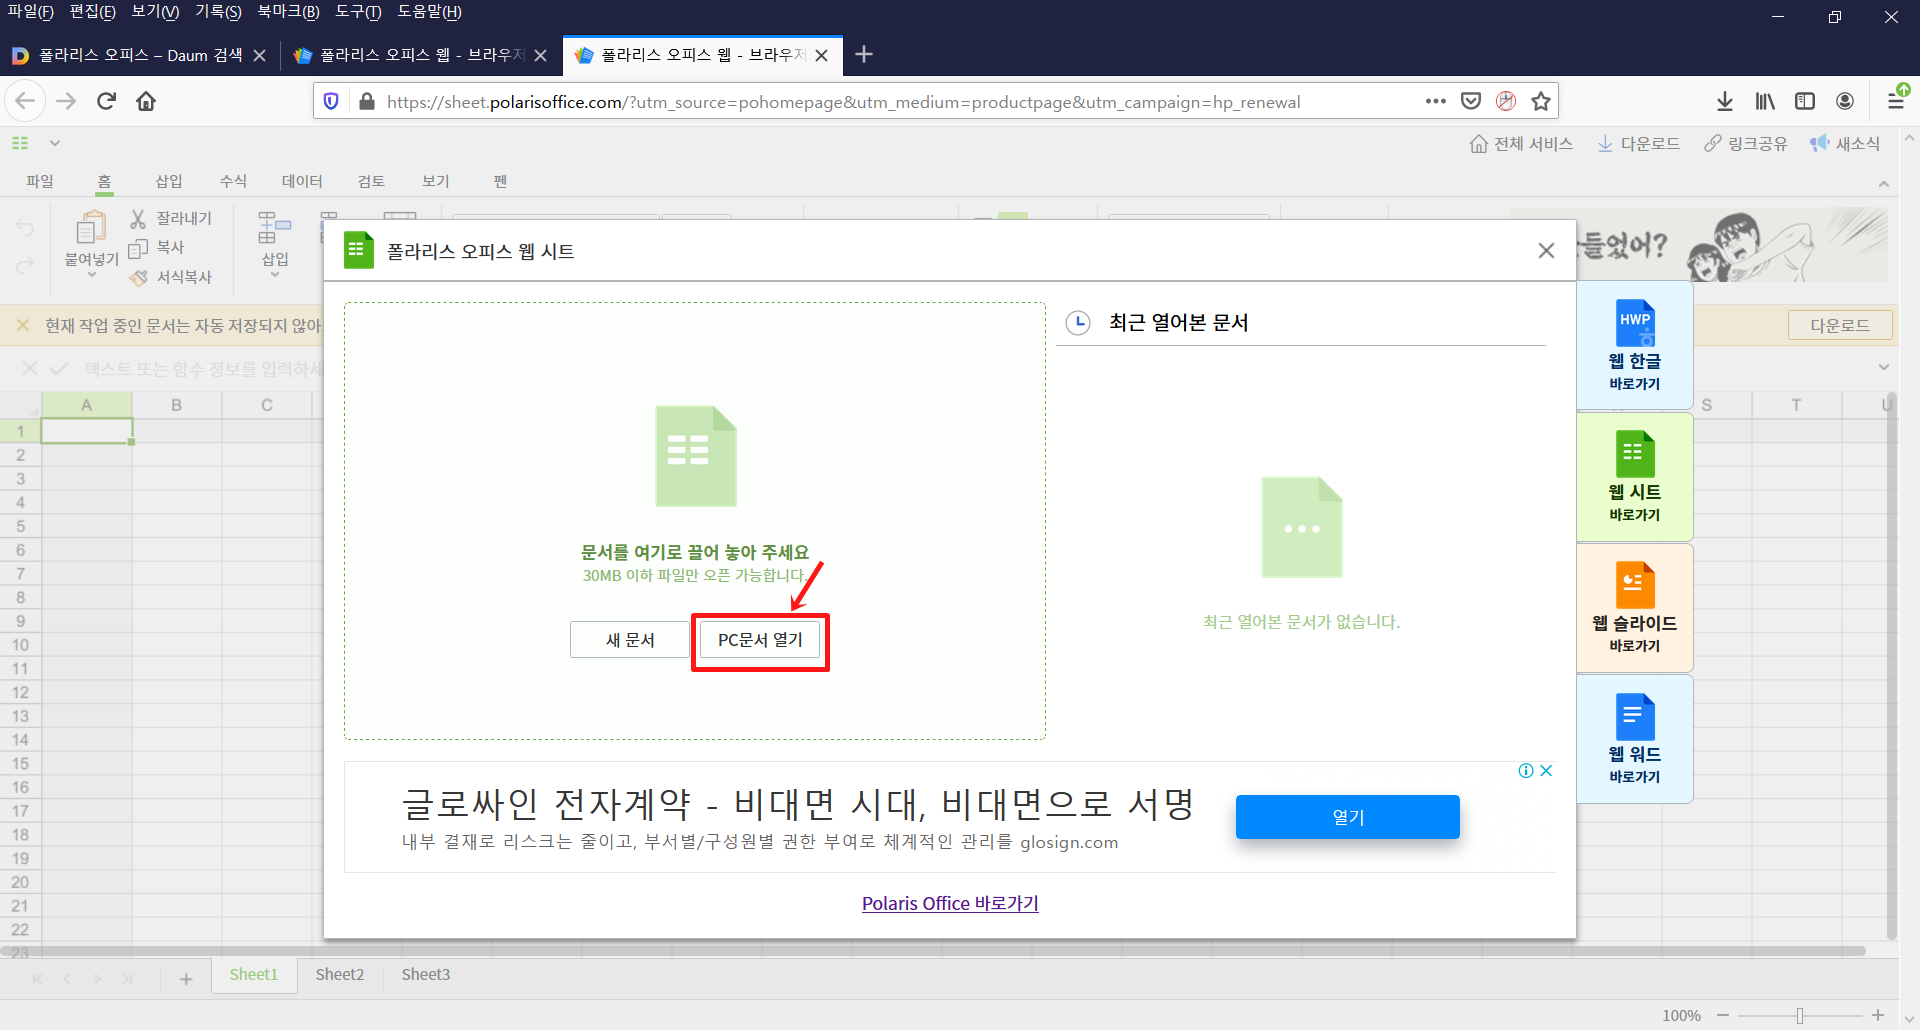
Task: Click the 새 문서 button
Action: point(630,640)
